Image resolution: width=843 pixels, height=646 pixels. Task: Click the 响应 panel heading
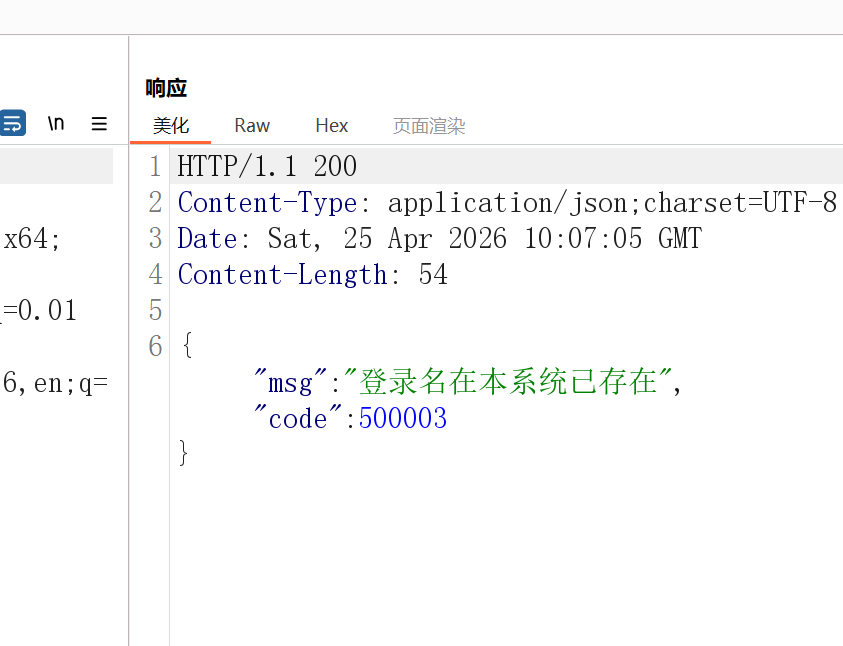(x=166, y=88)
